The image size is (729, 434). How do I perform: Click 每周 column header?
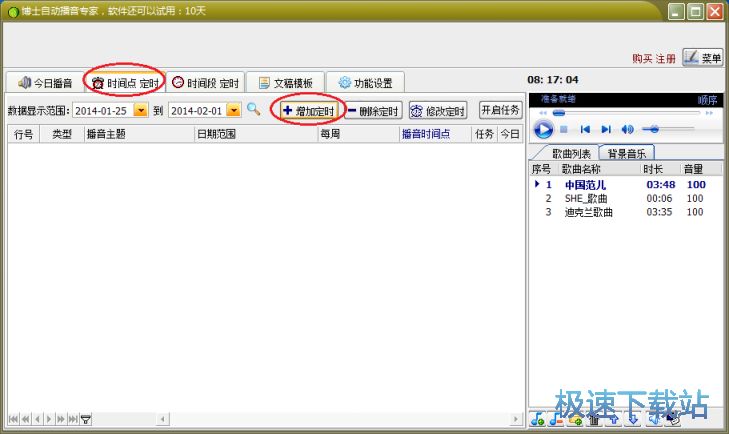pyautogui.click(x=358, y=134)
